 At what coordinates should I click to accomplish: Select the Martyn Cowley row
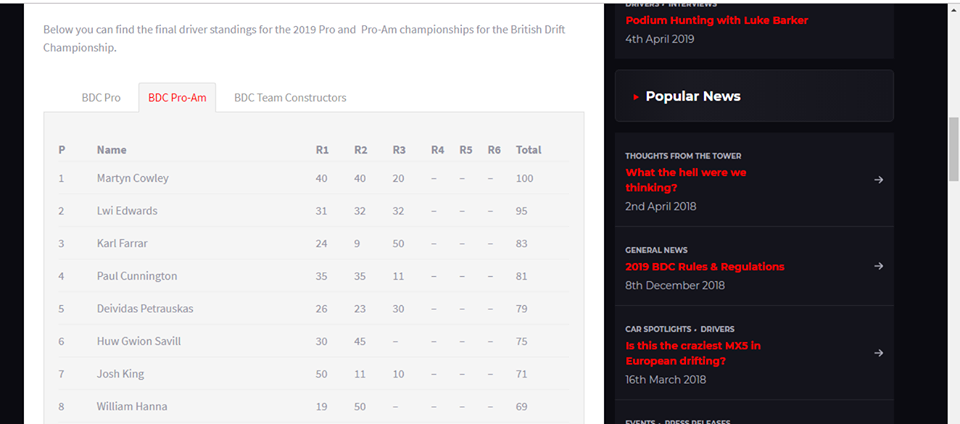313,179
